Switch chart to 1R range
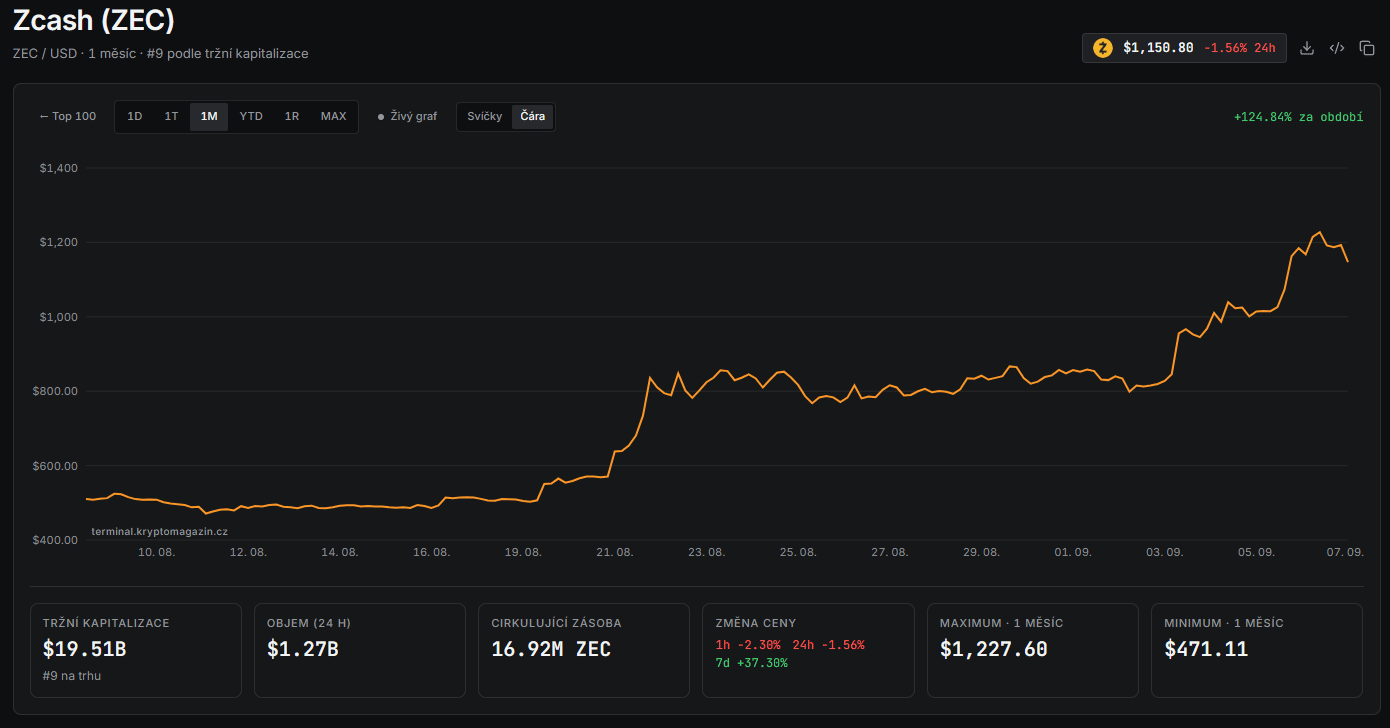This screenshot has width=1390, height=728. coord(292,116)
